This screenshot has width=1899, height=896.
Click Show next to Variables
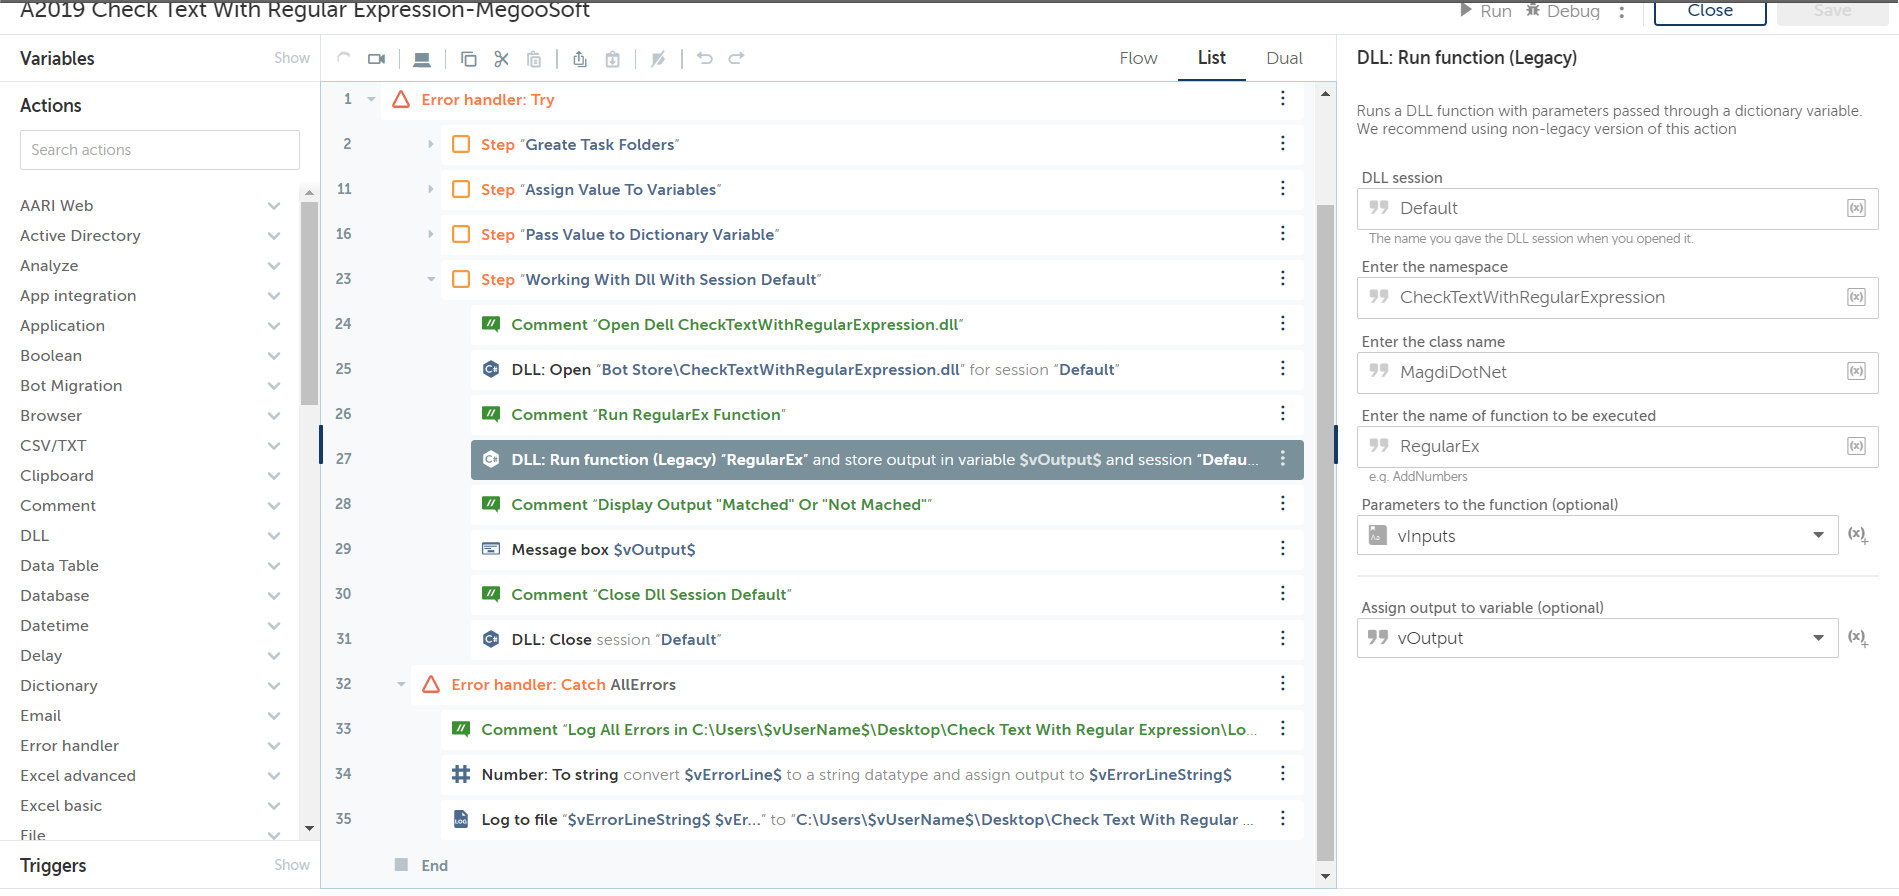(x=292, y=58)
